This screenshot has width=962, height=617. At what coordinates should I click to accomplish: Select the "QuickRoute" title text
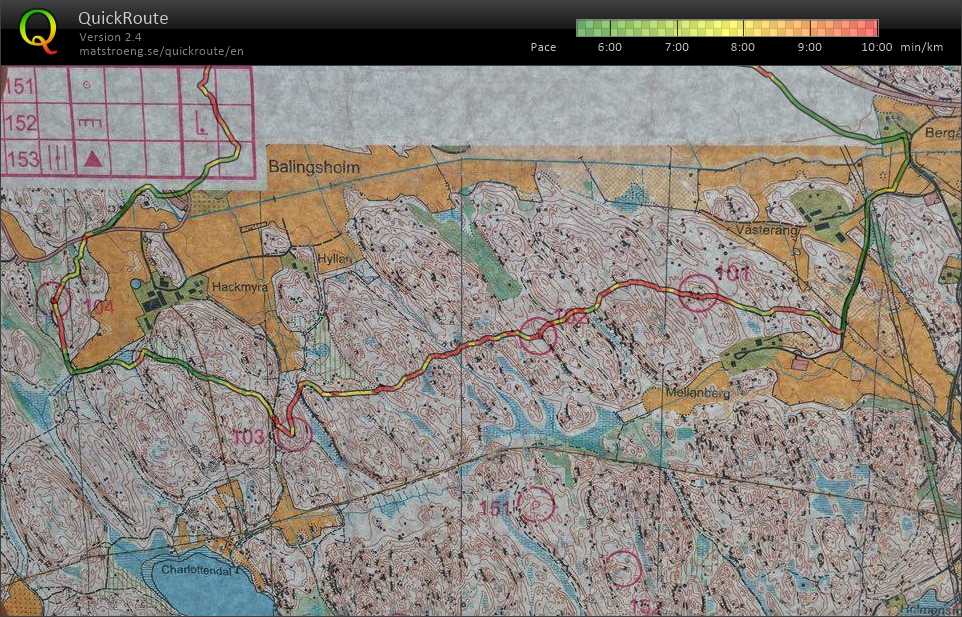click(x=123, y=18)
